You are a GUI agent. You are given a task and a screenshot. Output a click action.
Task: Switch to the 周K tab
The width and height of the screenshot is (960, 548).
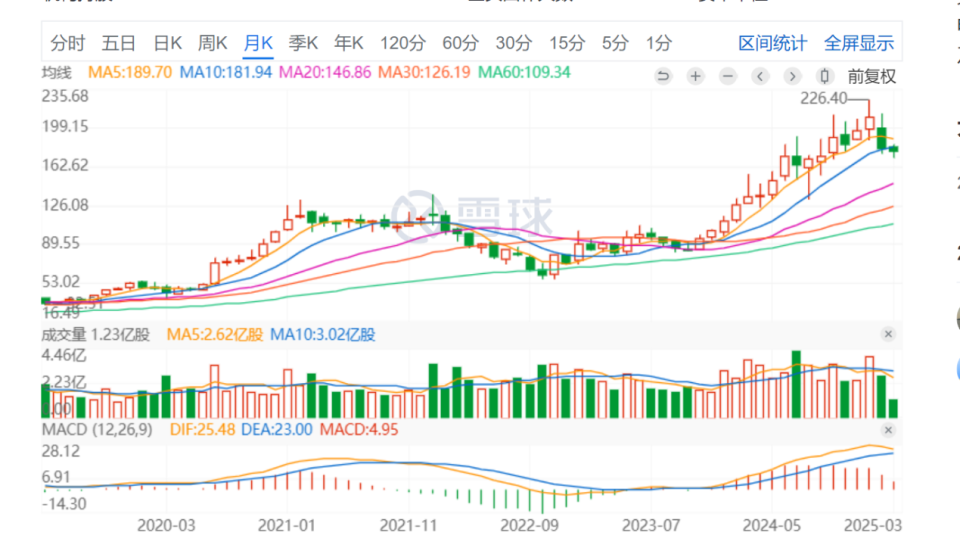click(x=212, y=43)
